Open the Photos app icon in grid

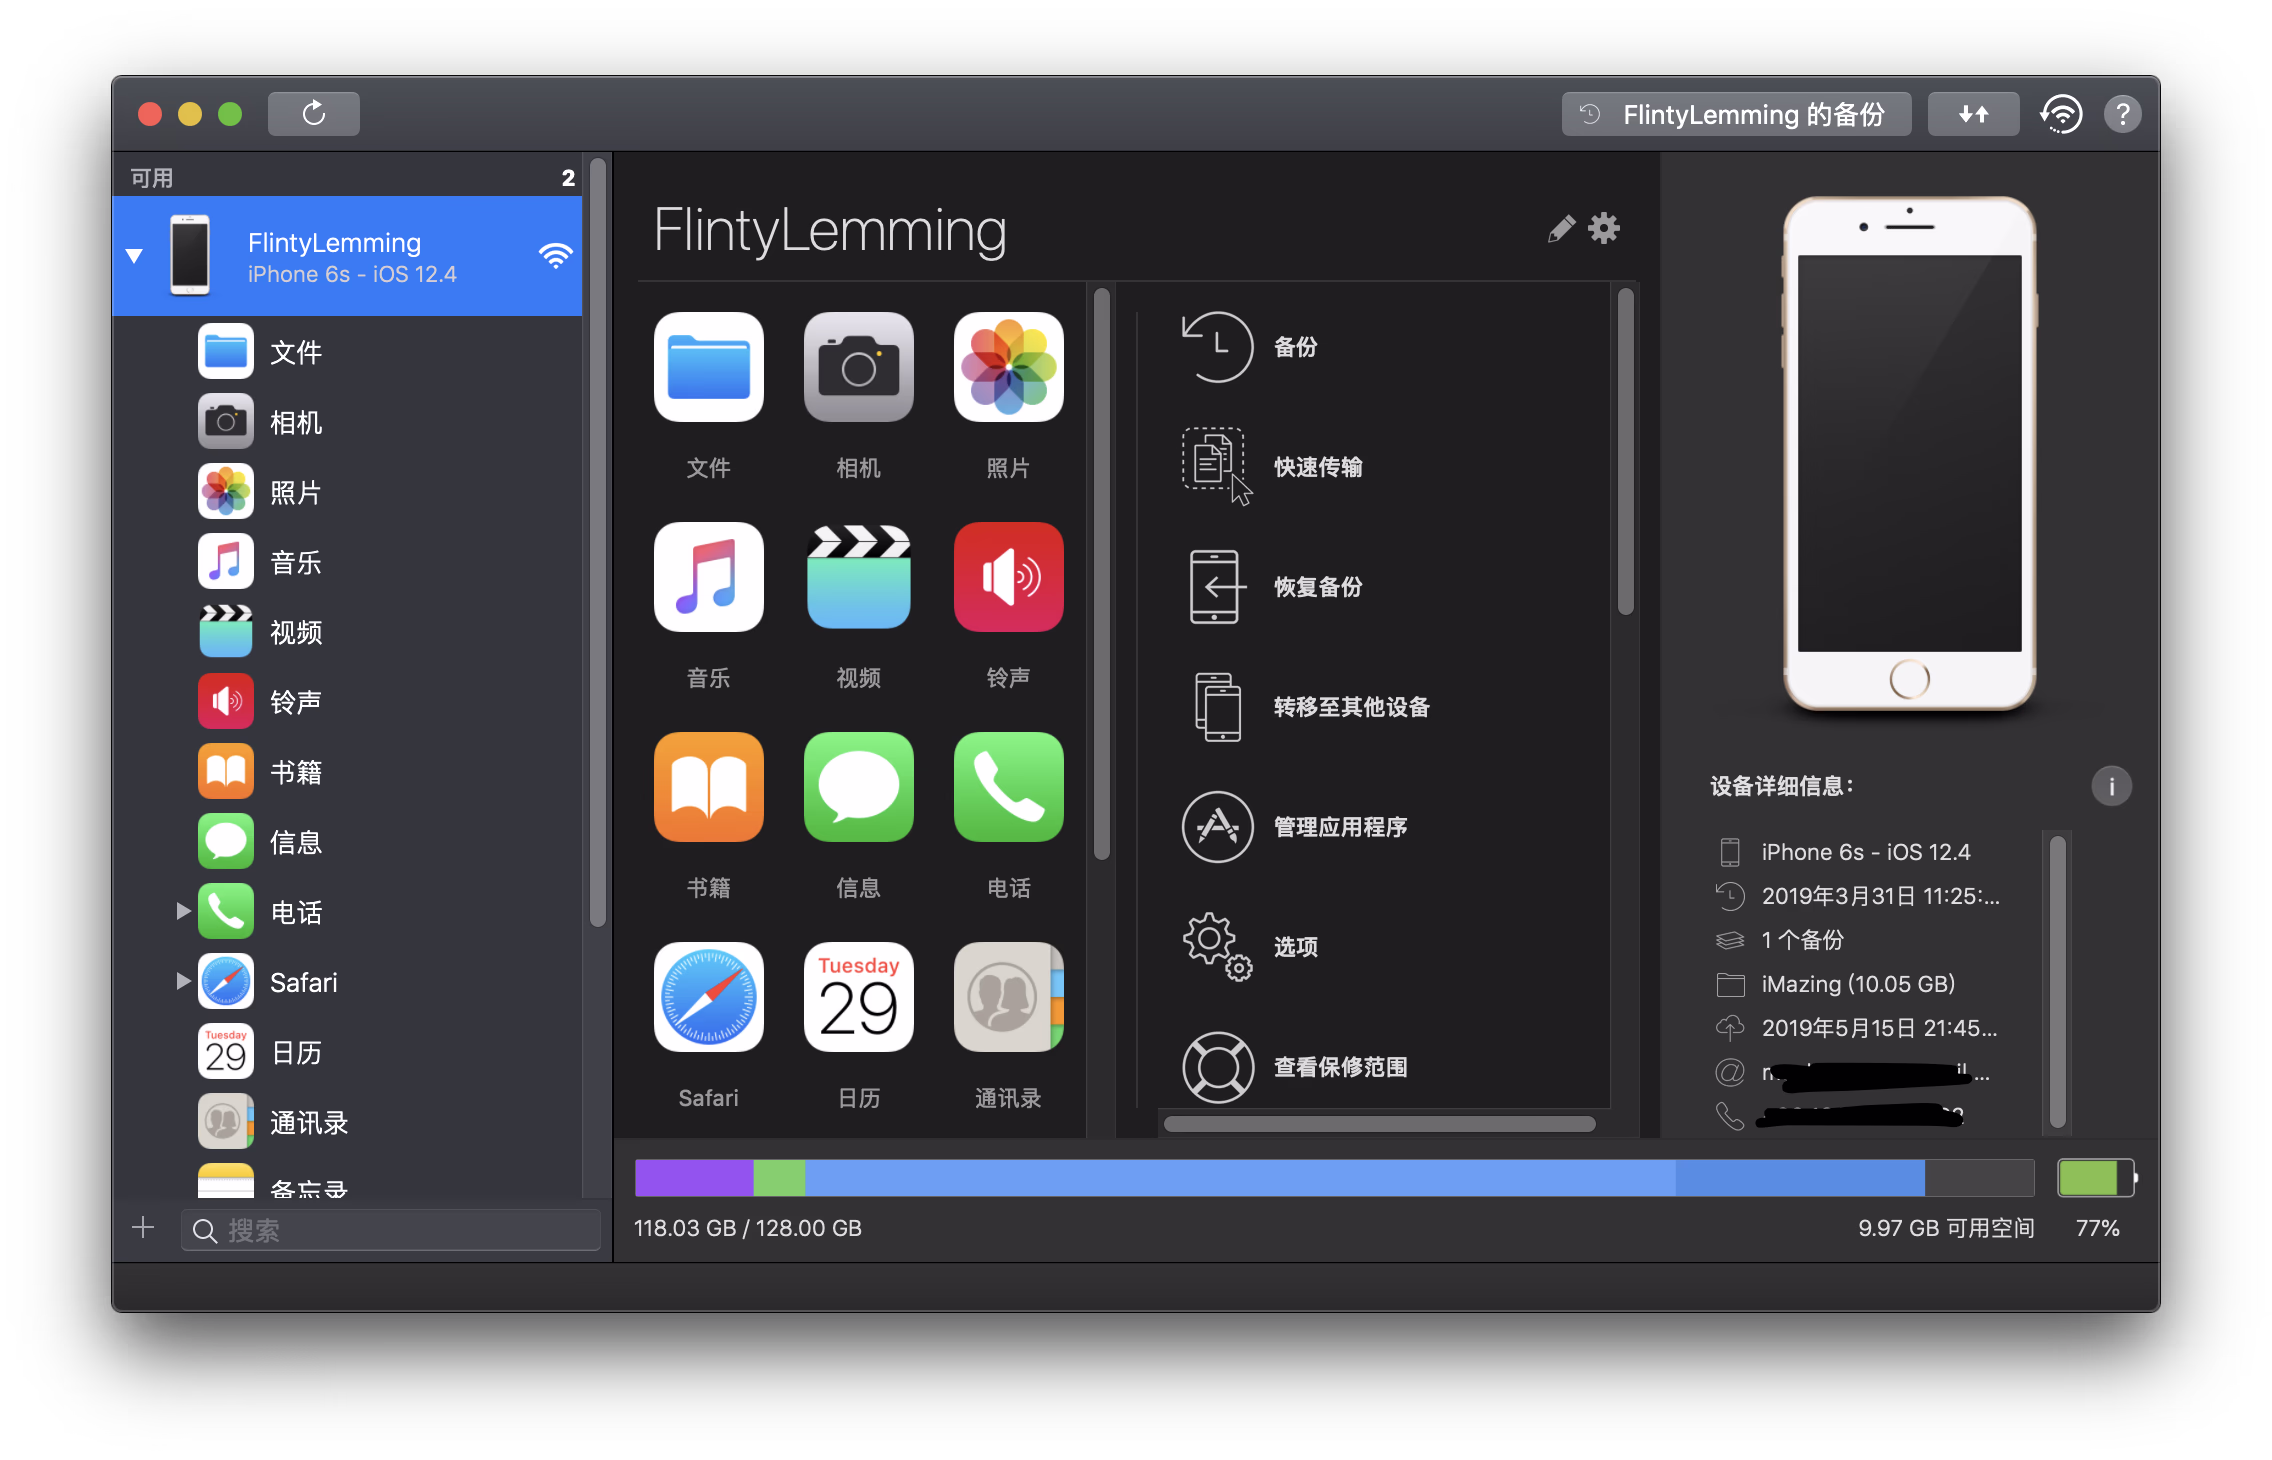coord(1008,367)
